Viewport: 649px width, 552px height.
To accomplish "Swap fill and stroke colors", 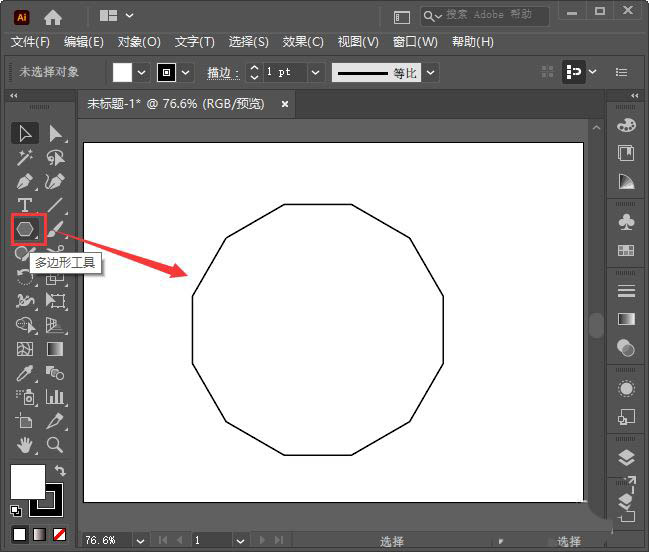I will pyautogui.click(x=60, y=470).
